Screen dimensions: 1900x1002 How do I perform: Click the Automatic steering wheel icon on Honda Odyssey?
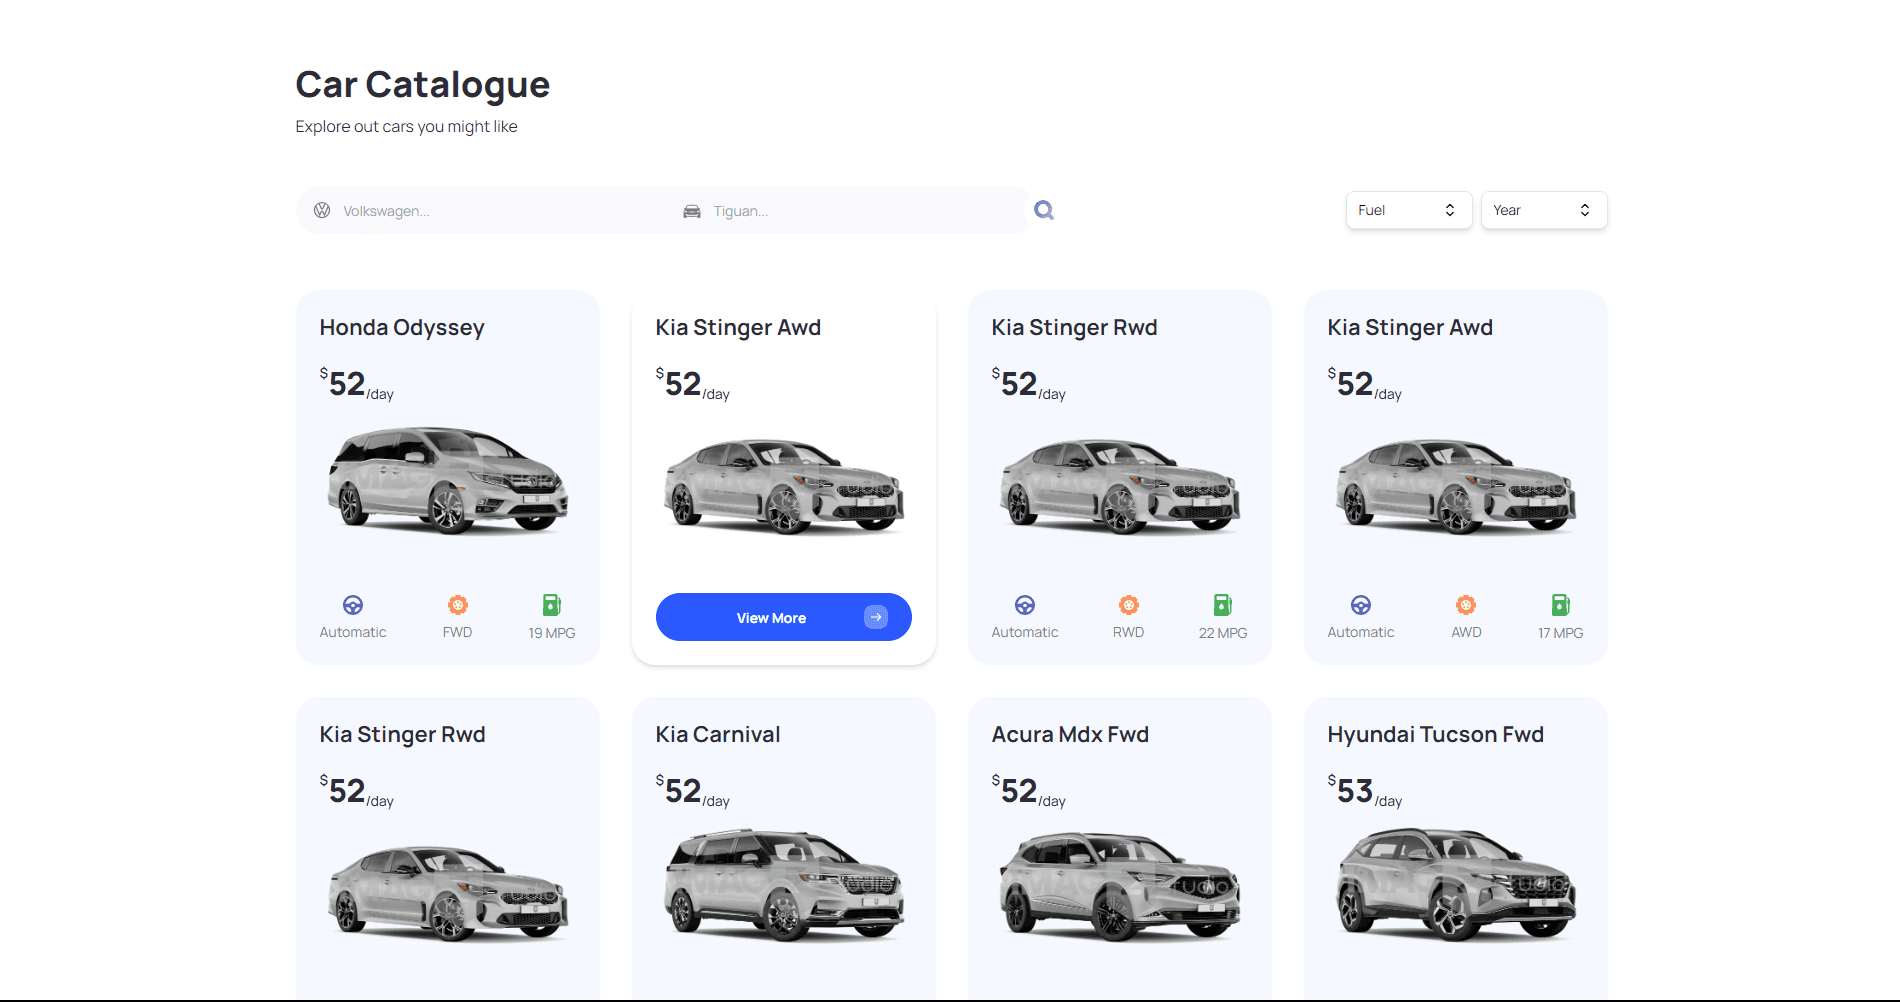click(x=353, y=605)
